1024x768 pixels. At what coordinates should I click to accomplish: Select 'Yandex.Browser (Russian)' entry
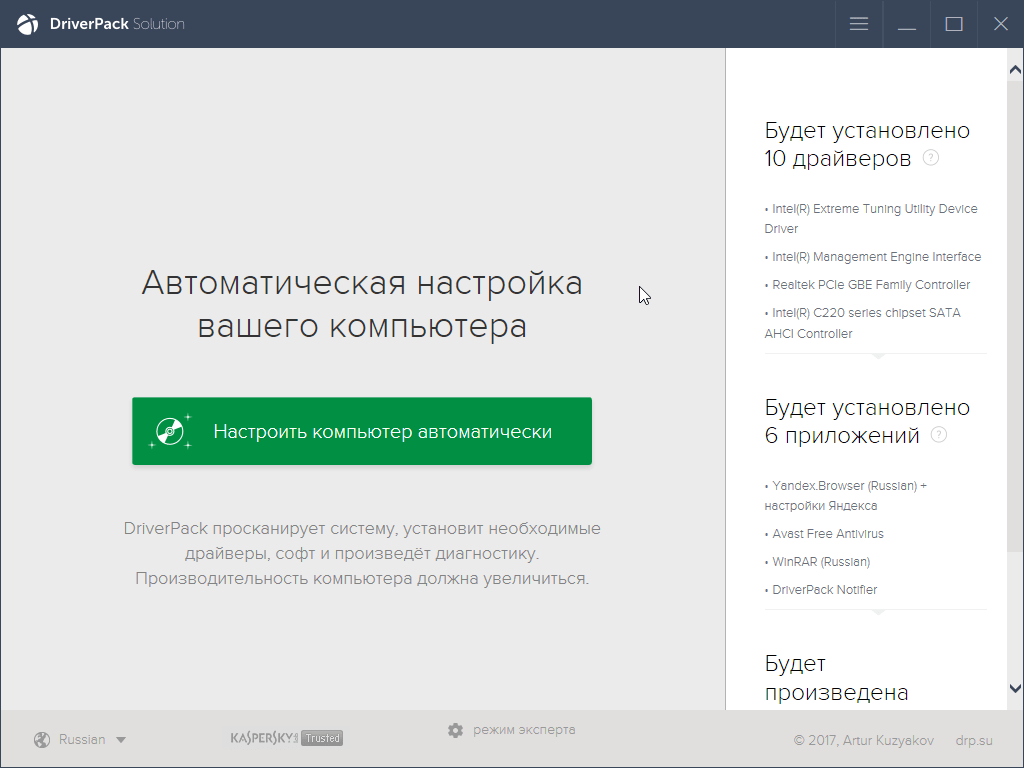[x=846, y=495]
